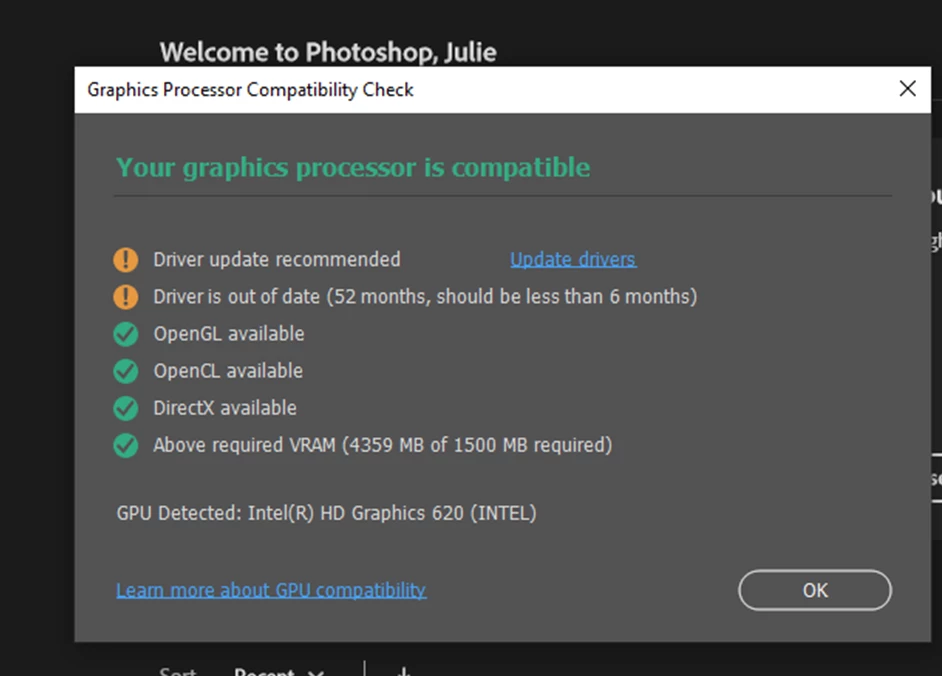Open the Update drivers link
Viewport: 942px width, 676px height.
click(573, 260)
